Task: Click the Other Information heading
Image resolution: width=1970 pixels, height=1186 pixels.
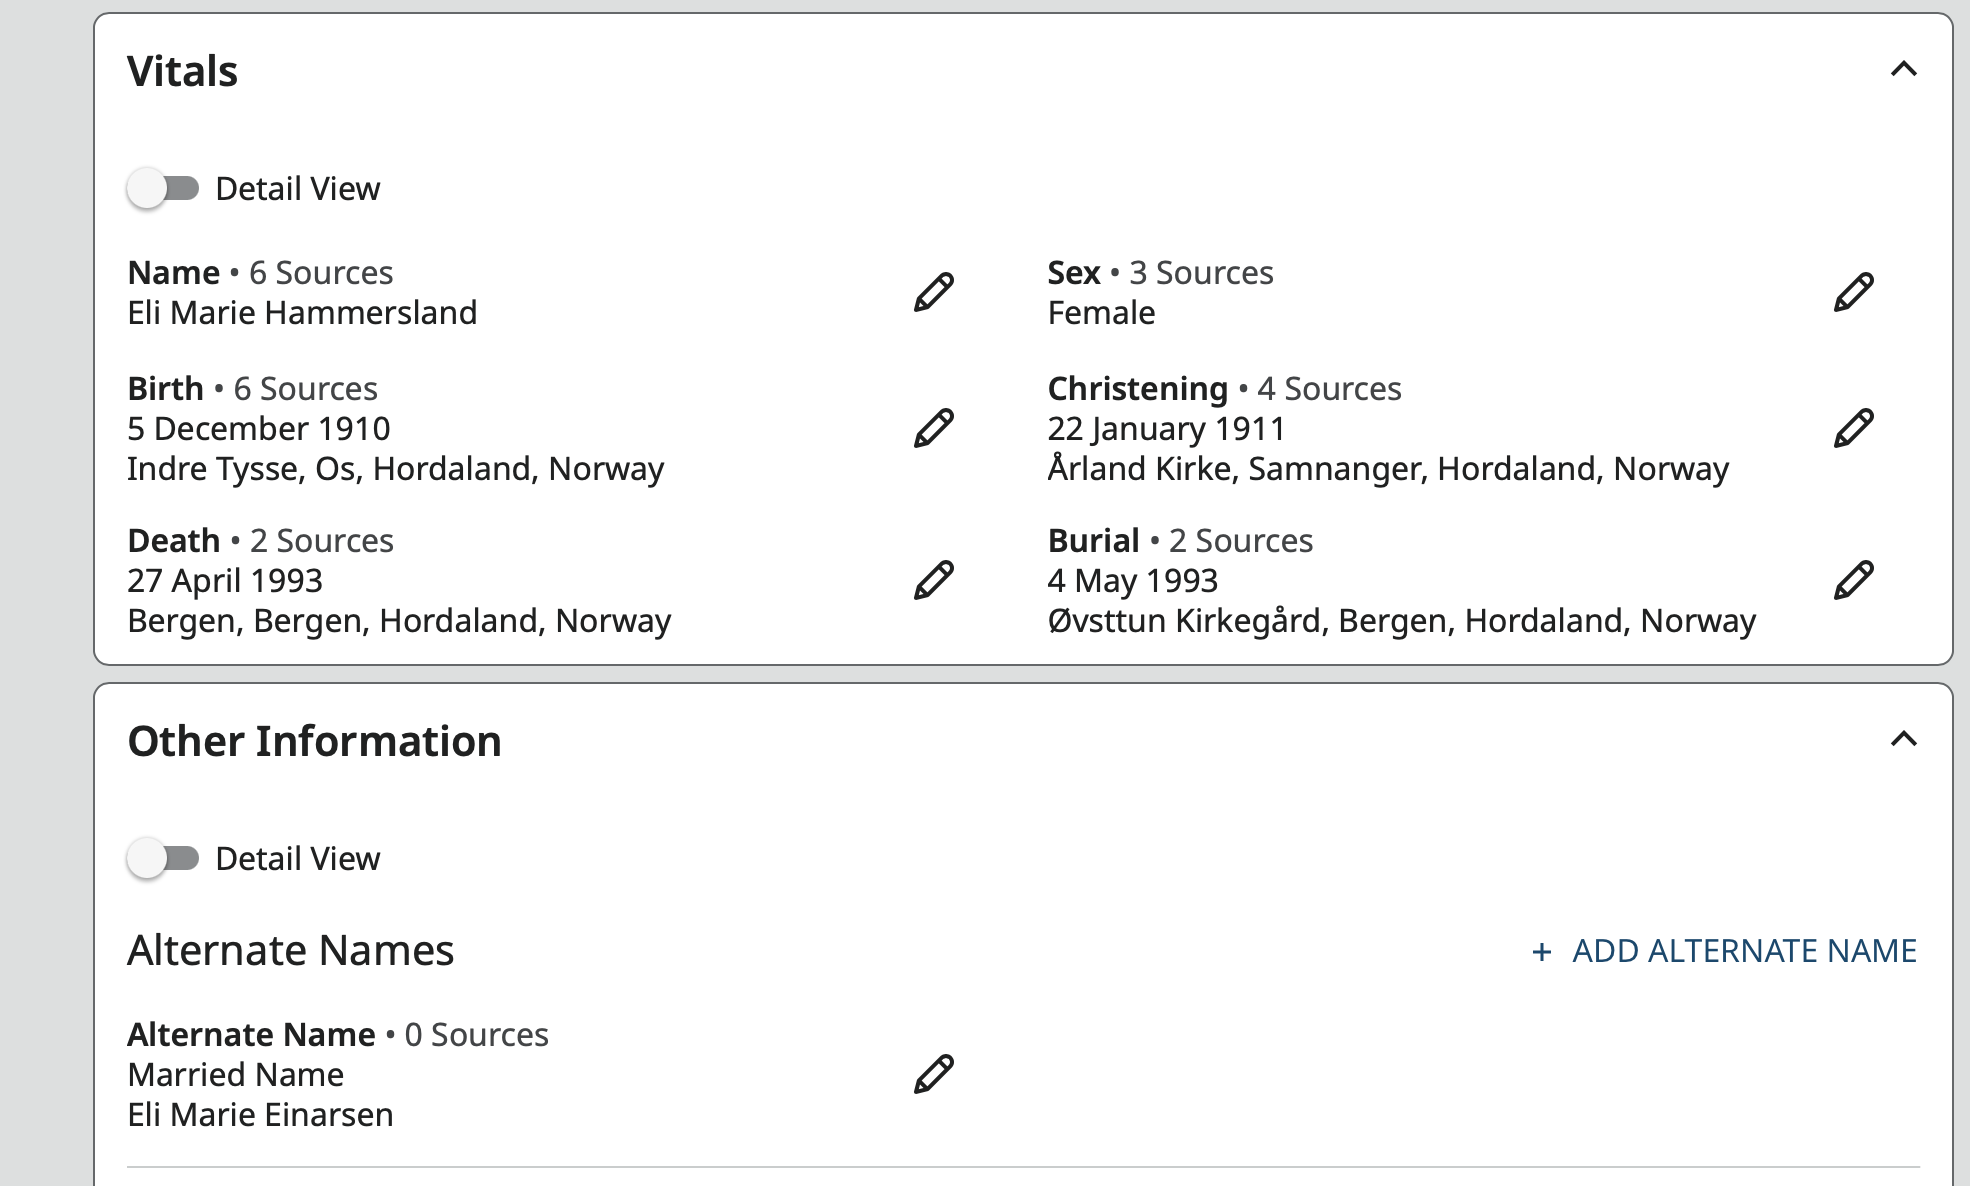Action: pos(314,741)
